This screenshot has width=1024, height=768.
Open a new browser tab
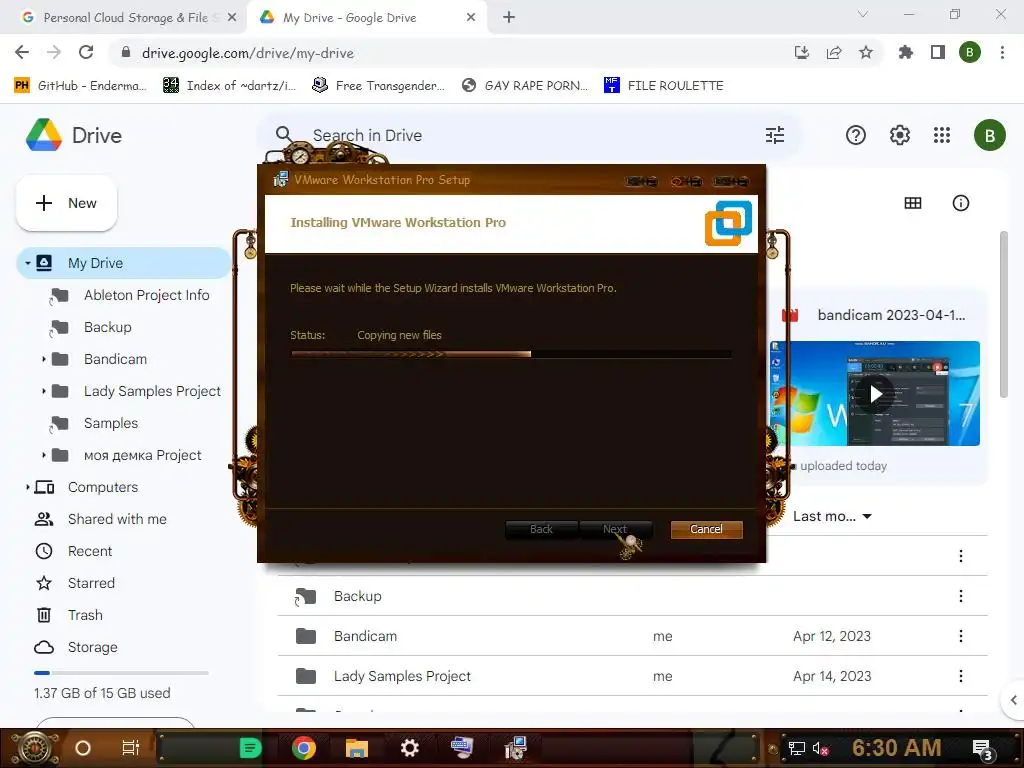tap(509, 18)
